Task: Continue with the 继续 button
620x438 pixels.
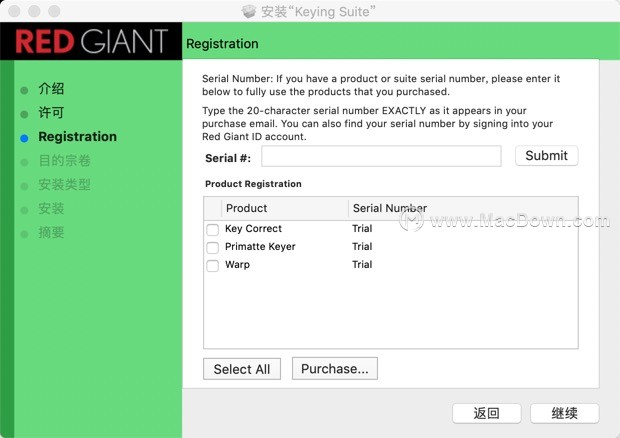Action: 564,413
